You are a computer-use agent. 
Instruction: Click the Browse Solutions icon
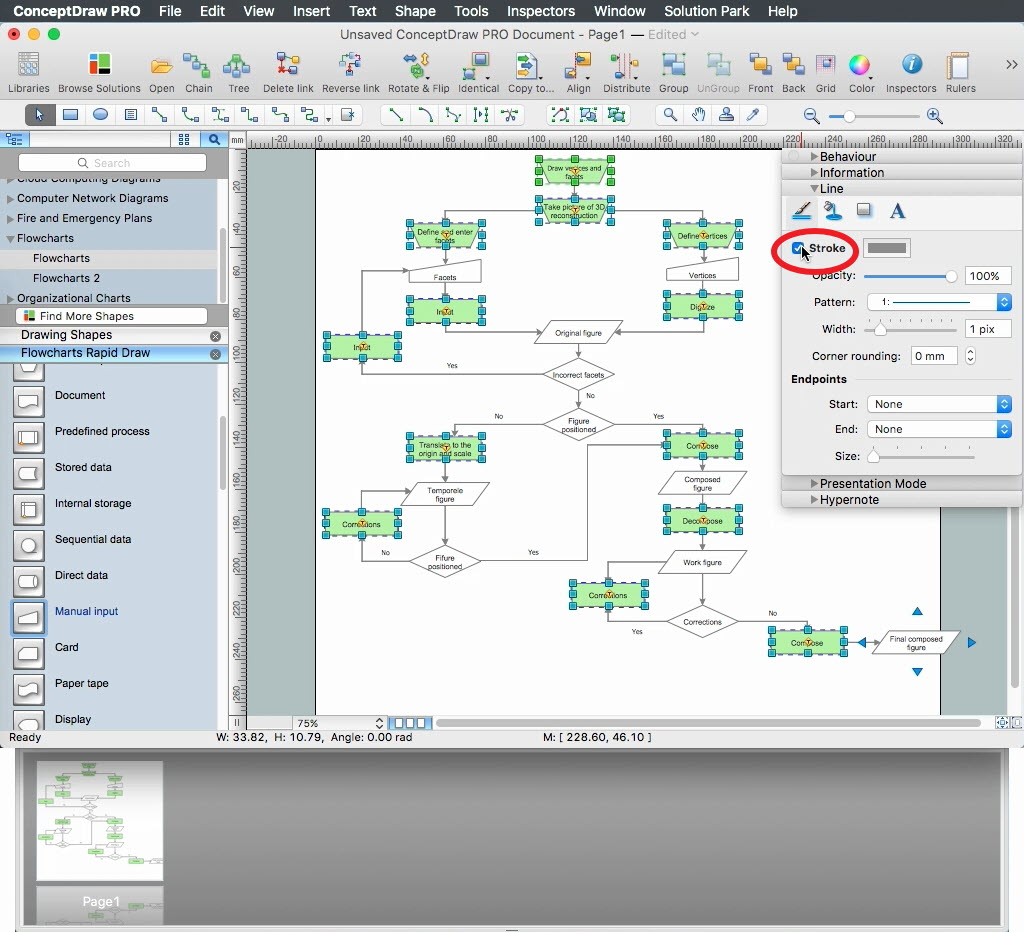point(99,67)
